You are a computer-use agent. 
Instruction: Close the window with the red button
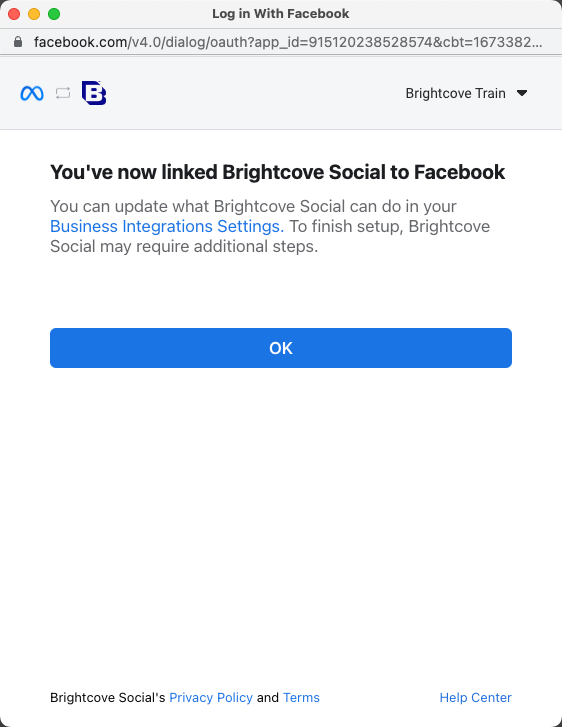click(14, 14)
